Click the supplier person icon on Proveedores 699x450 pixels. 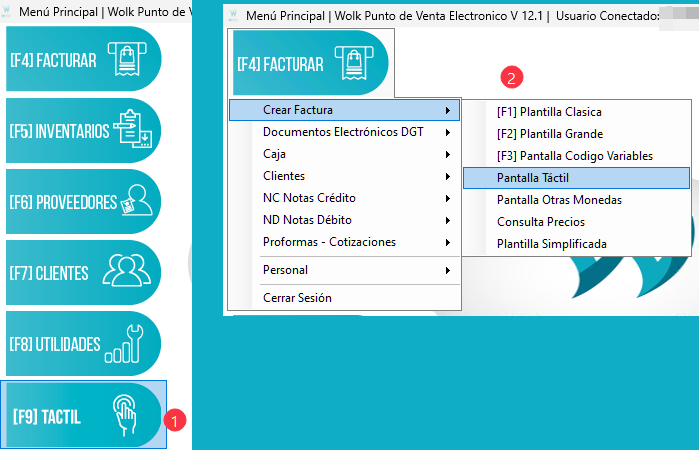point(135,201)
